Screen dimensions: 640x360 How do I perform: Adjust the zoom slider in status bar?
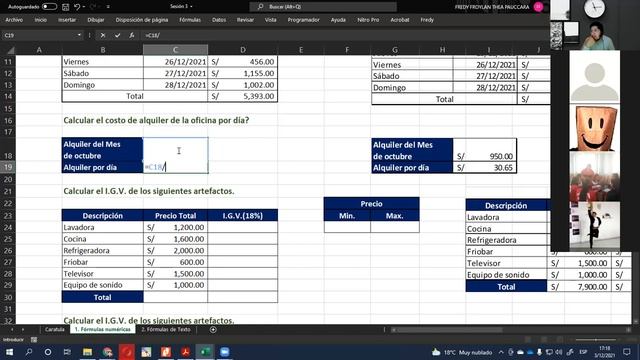point(595,340)
